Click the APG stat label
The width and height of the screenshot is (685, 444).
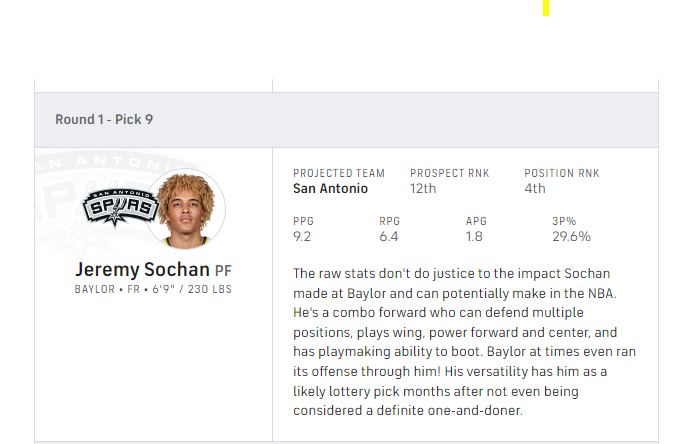click(x=476, y=221)
